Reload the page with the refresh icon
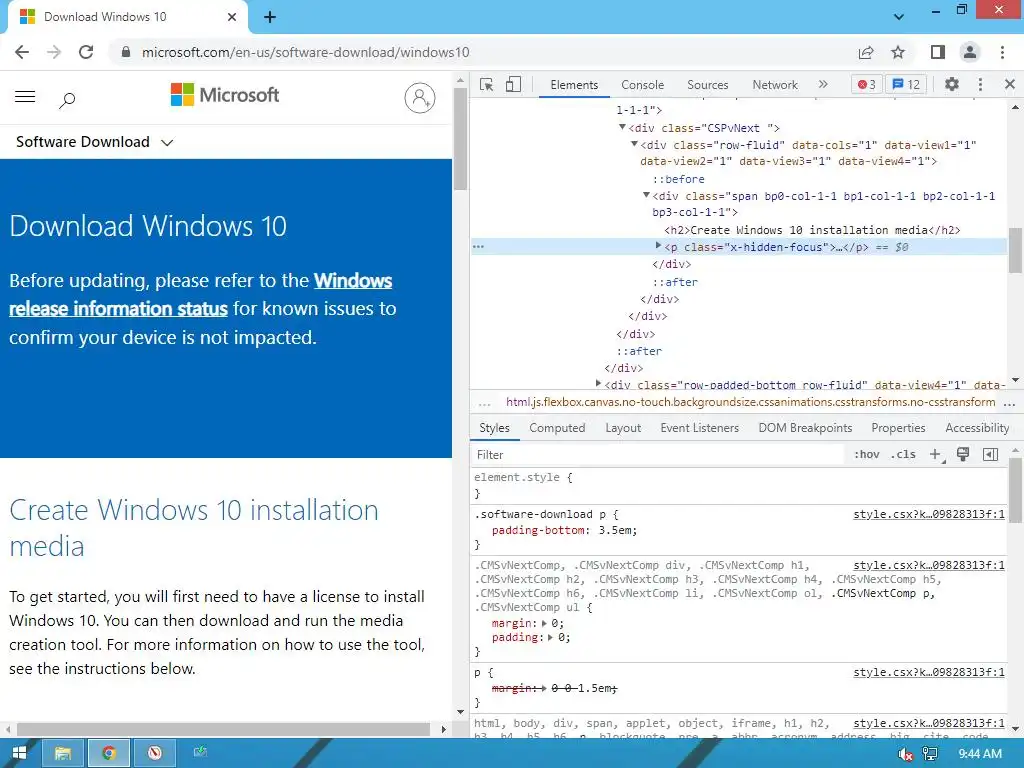Viewport: 1024px width, 768px height. click(x=86, y=52)
